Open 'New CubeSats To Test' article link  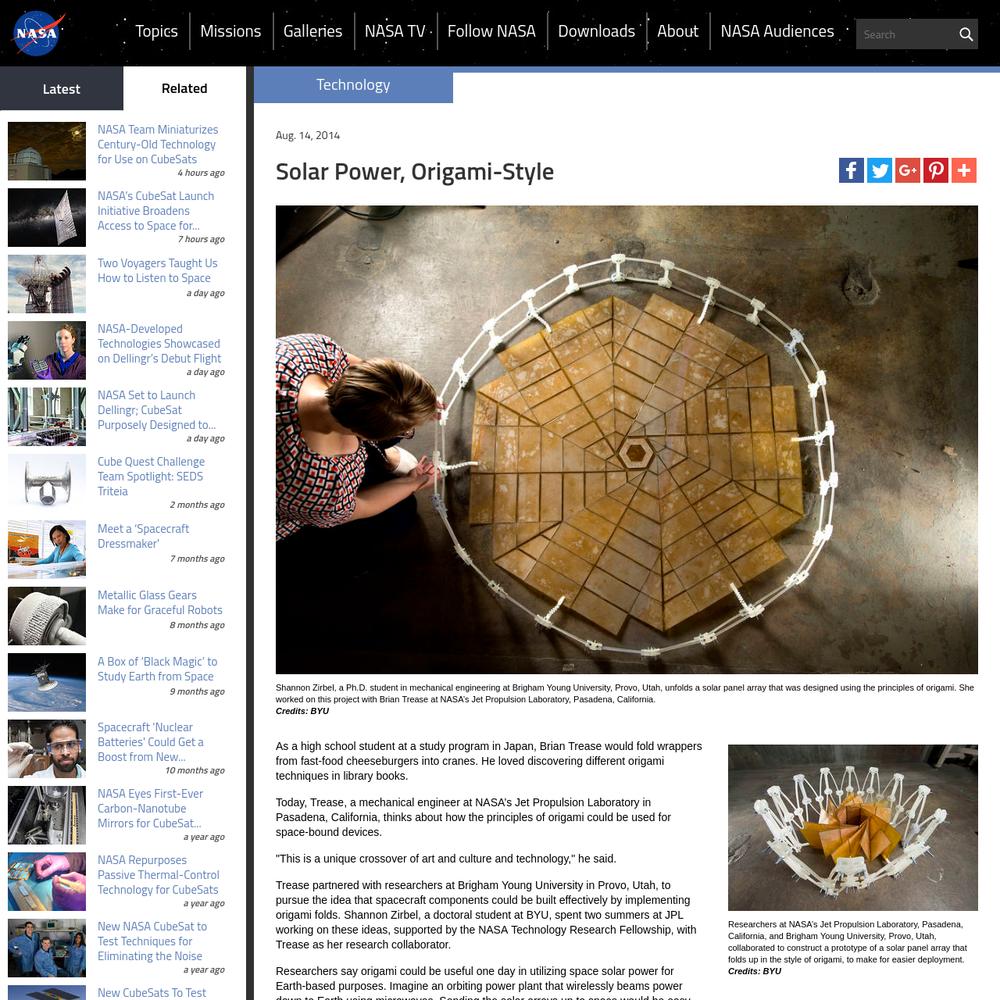tap(151, 992)
